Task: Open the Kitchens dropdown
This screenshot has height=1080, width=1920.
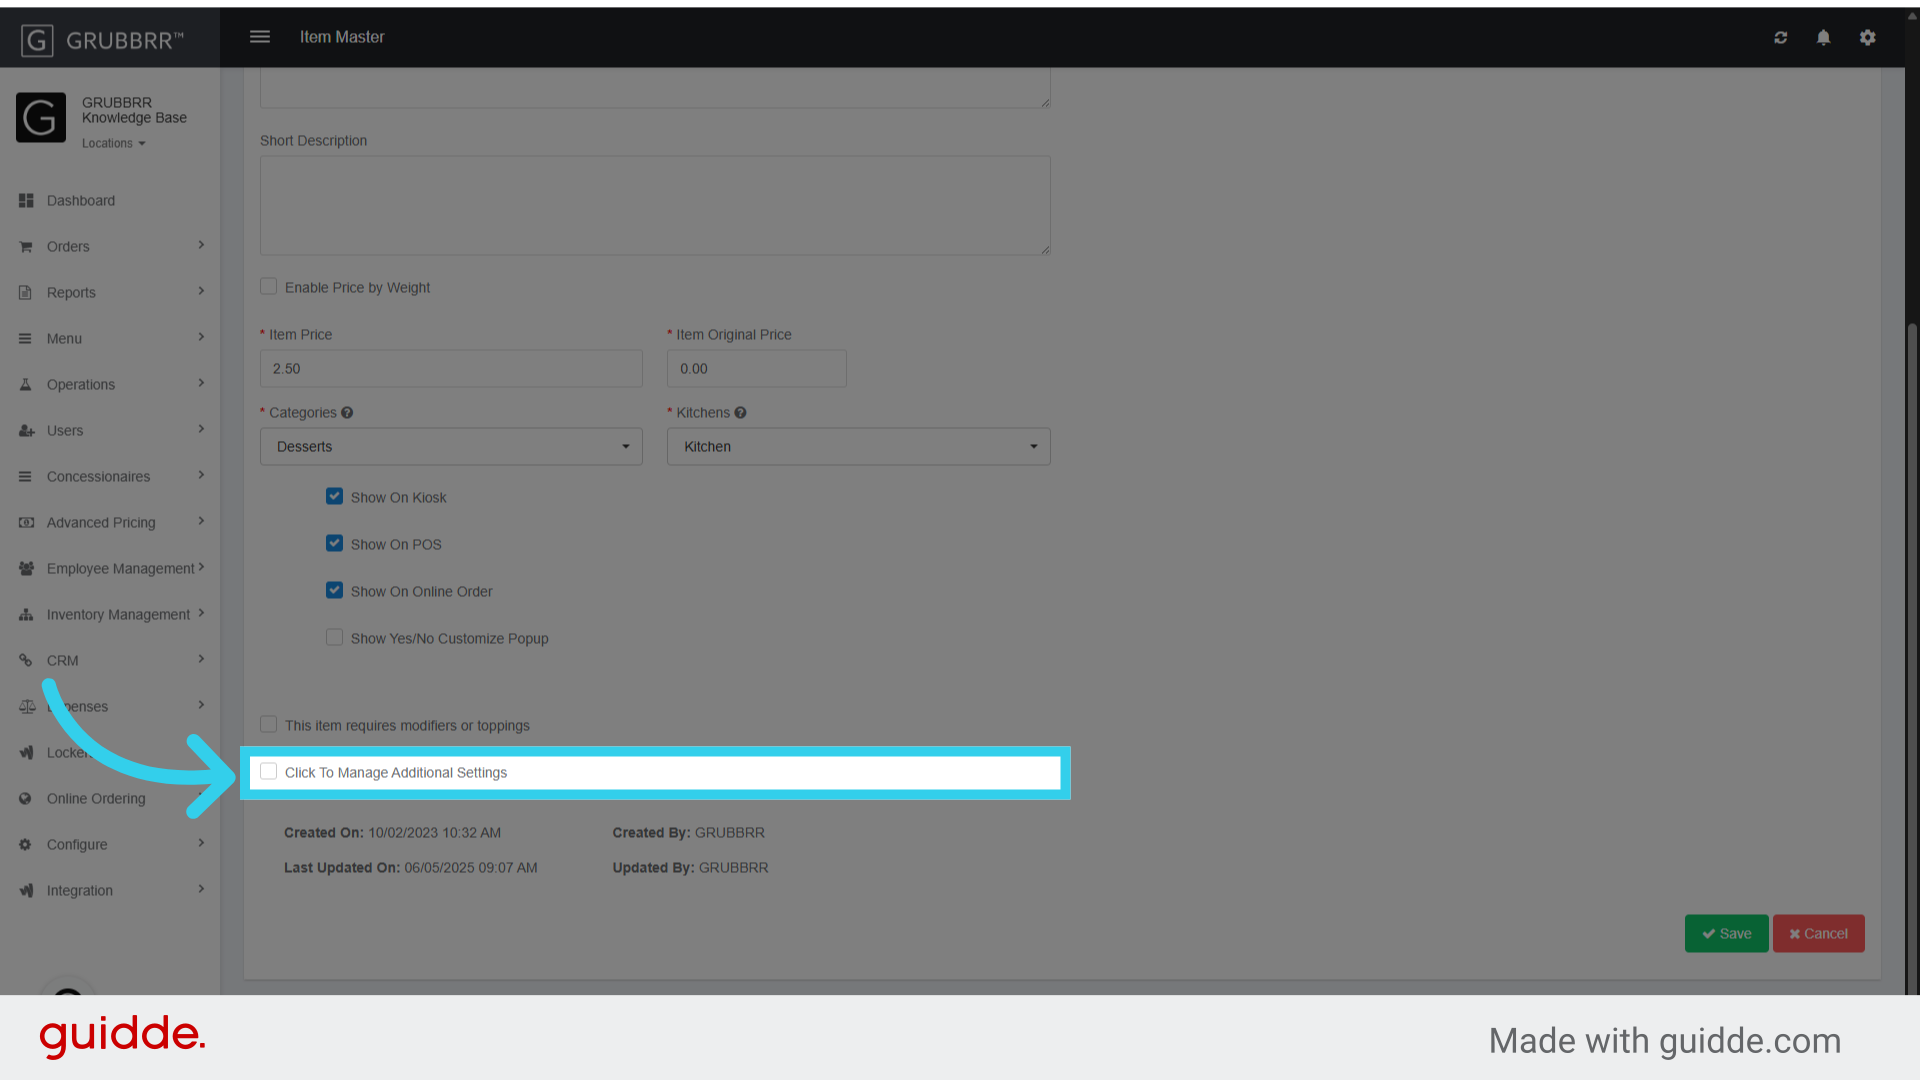Action: (x=858, y=447)
